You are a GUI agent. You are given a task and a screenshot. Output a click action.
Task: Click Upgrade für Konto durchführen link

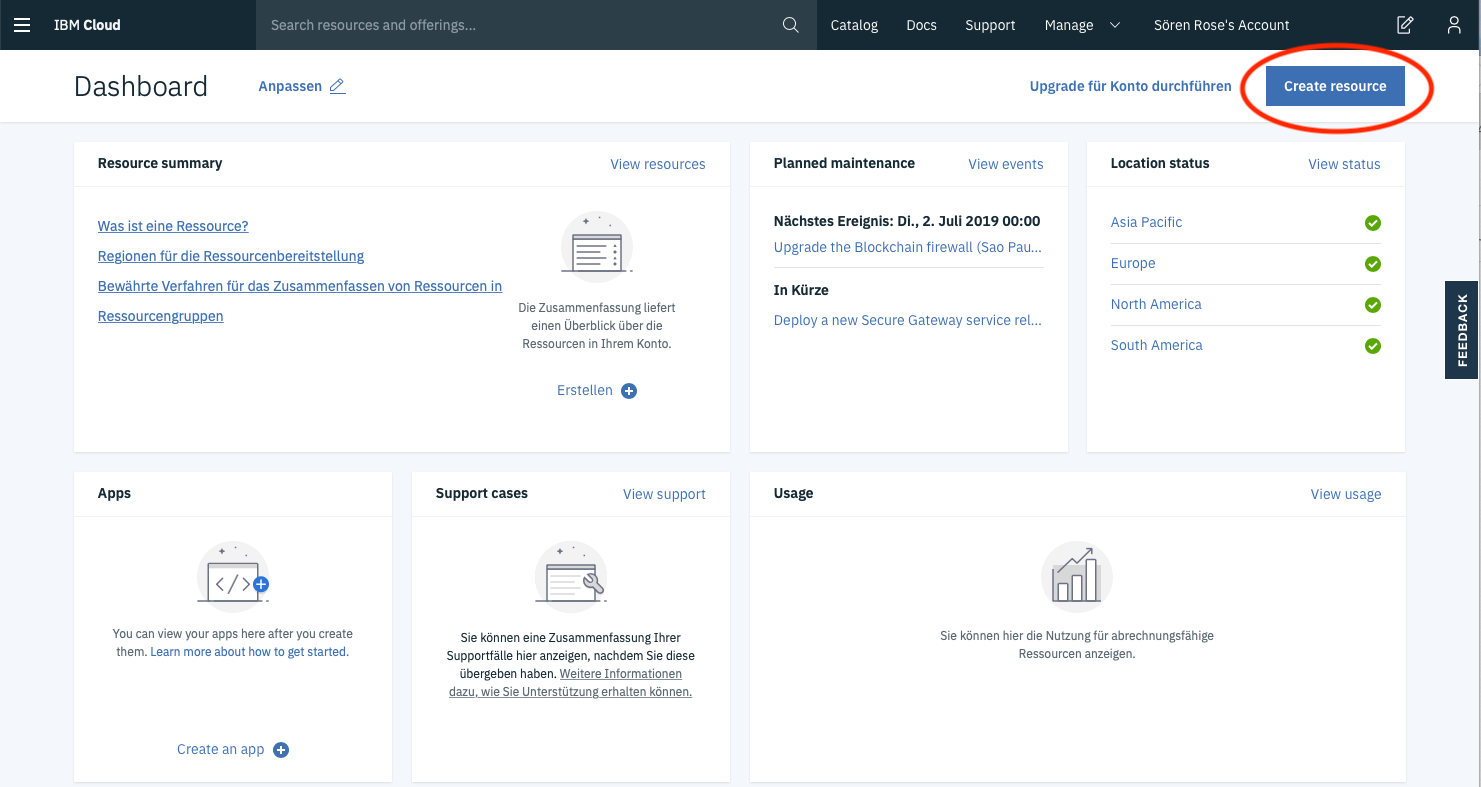pos(1130,86)
